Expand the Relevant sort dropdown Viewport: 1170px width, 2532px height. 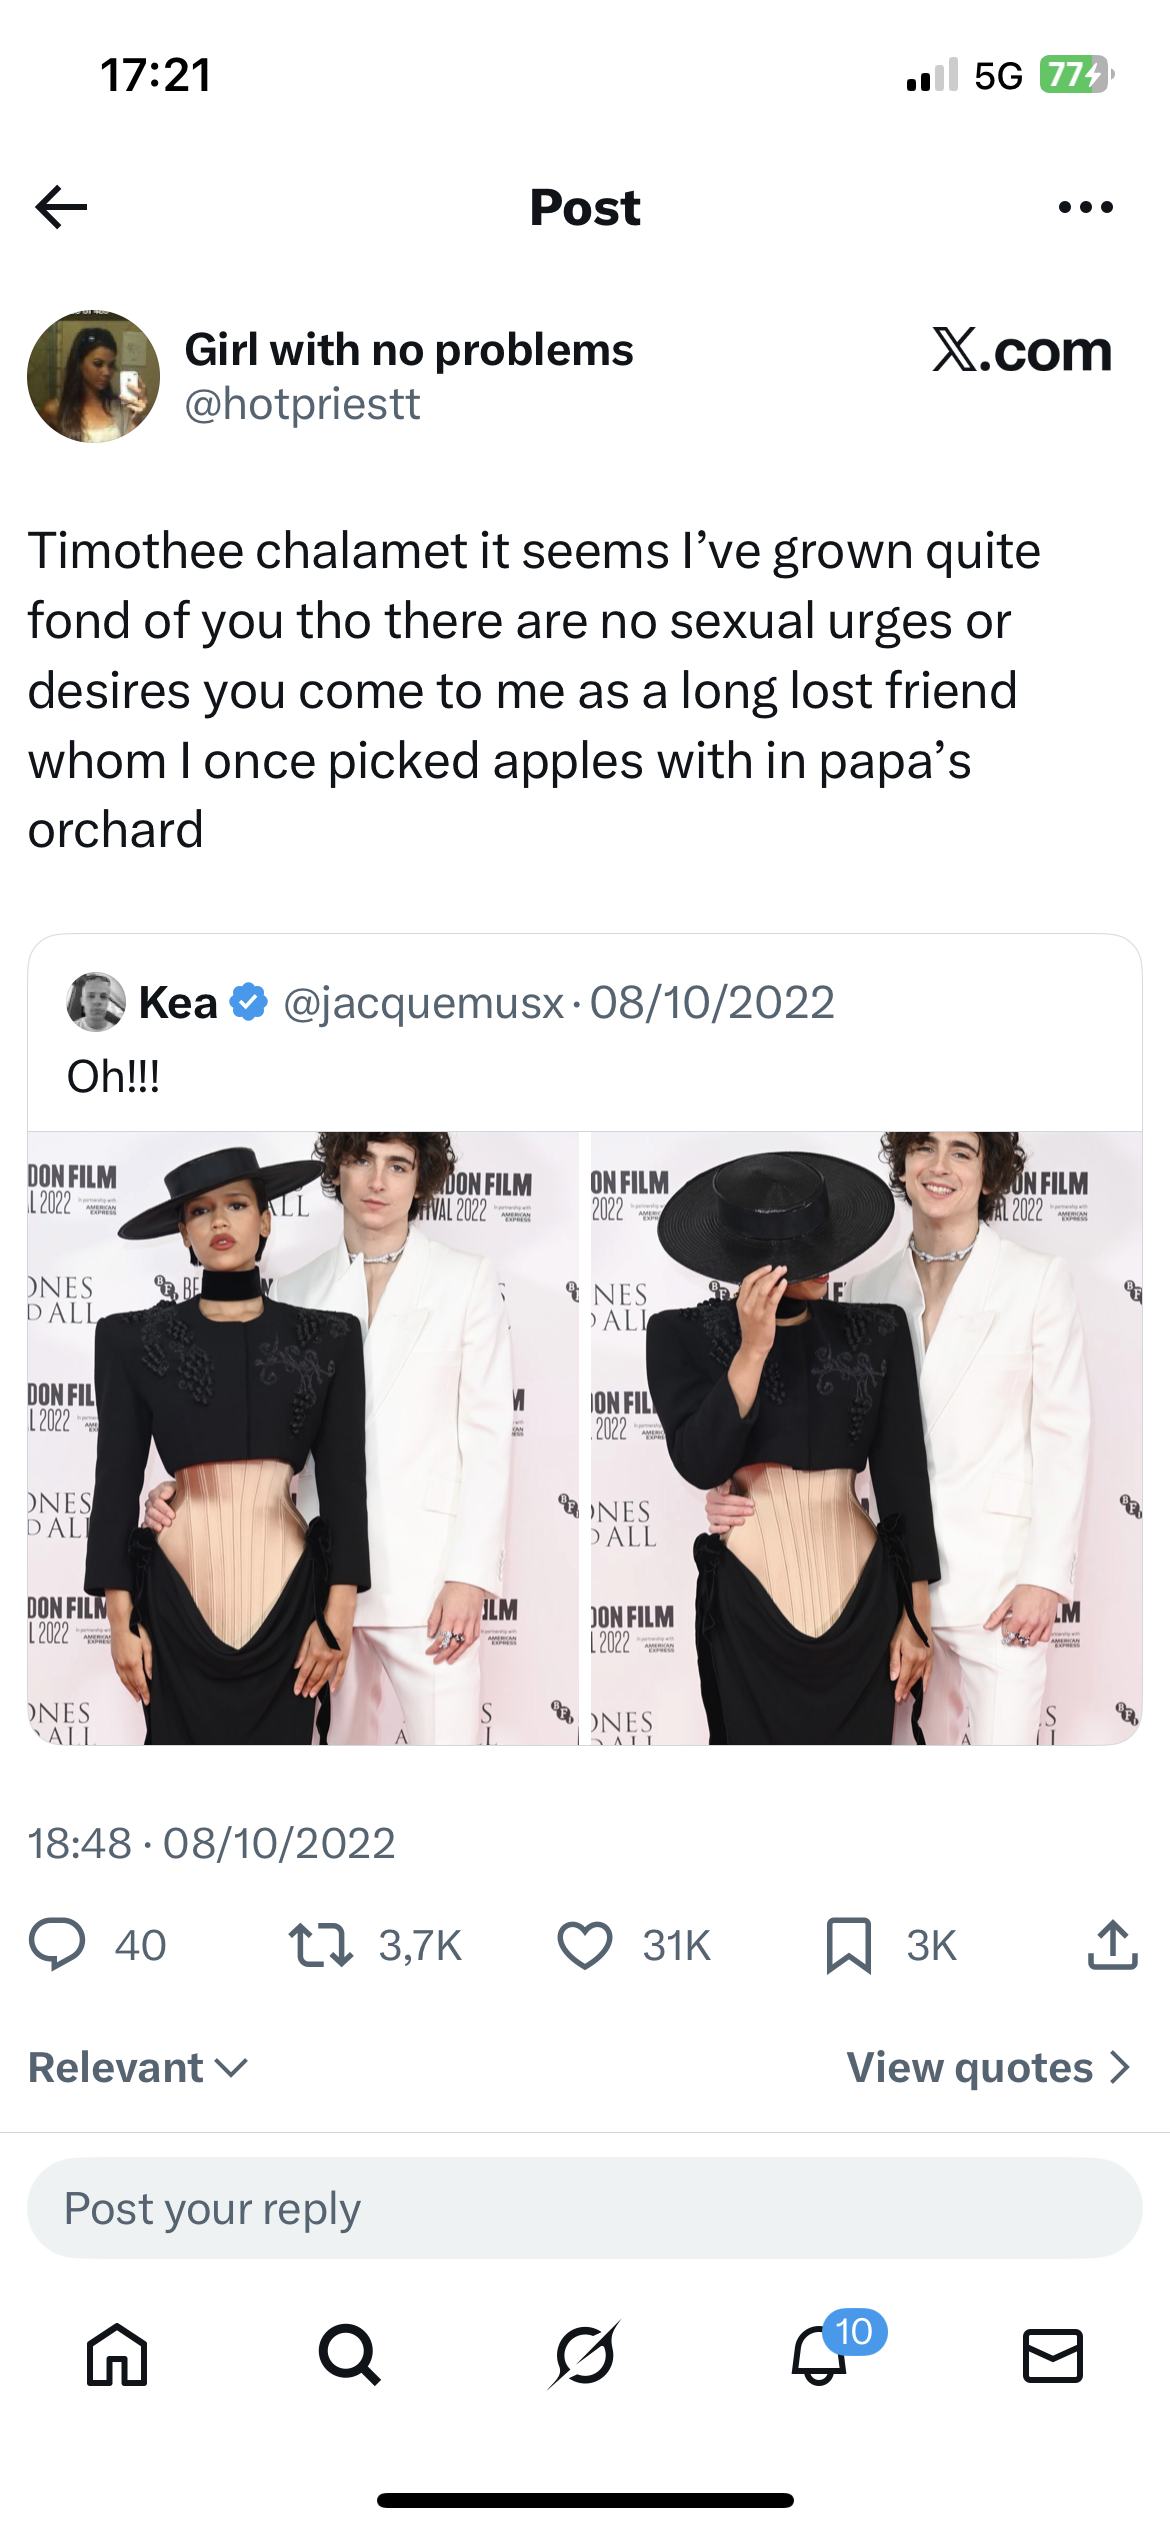coord(138,2067)
